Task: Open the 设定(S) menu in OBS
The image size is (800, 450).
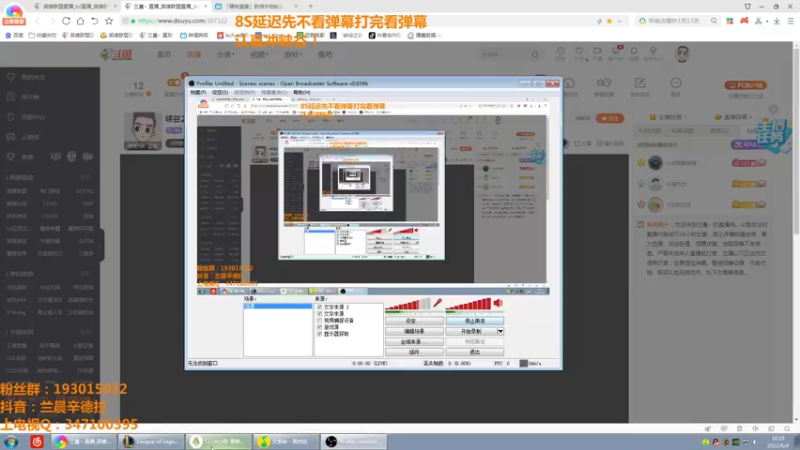Action: point(220,92)
